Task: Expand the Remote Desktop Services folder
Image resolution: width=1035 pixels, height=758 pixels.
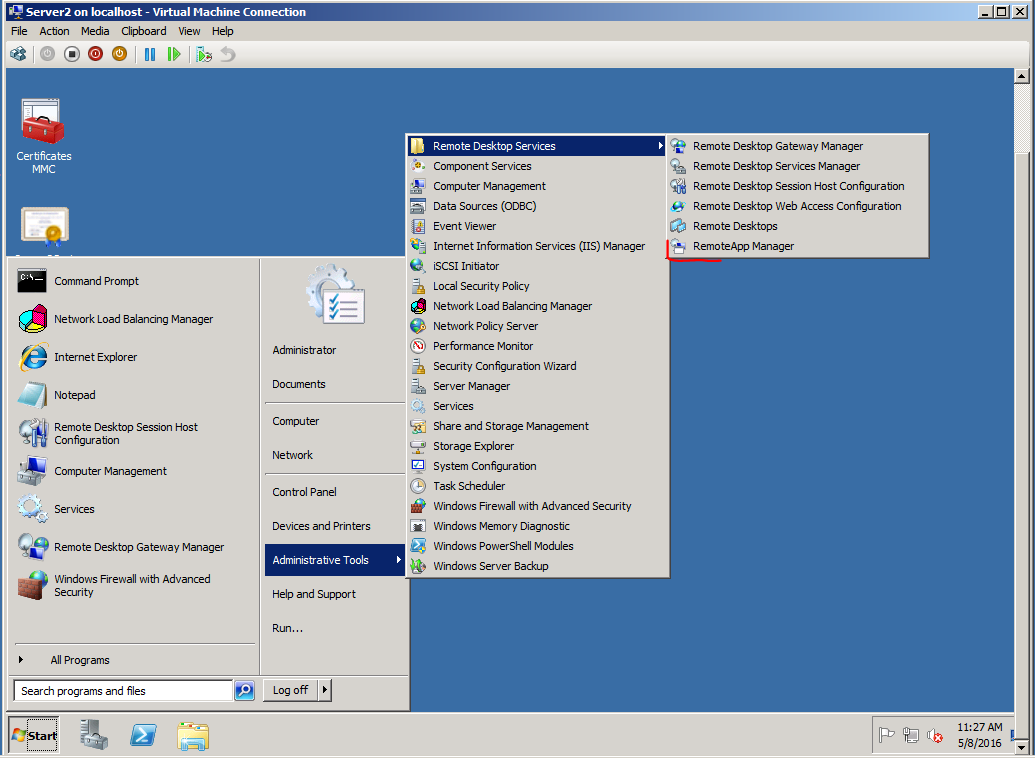Action: 537,146
